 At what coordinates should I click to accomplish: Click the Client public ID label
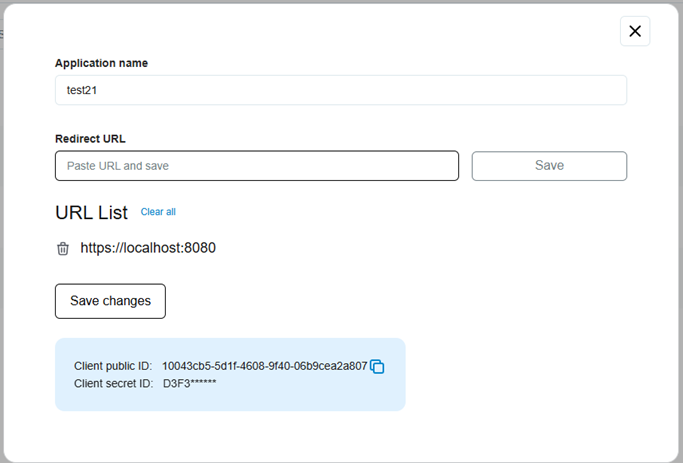tap(113, 367)
